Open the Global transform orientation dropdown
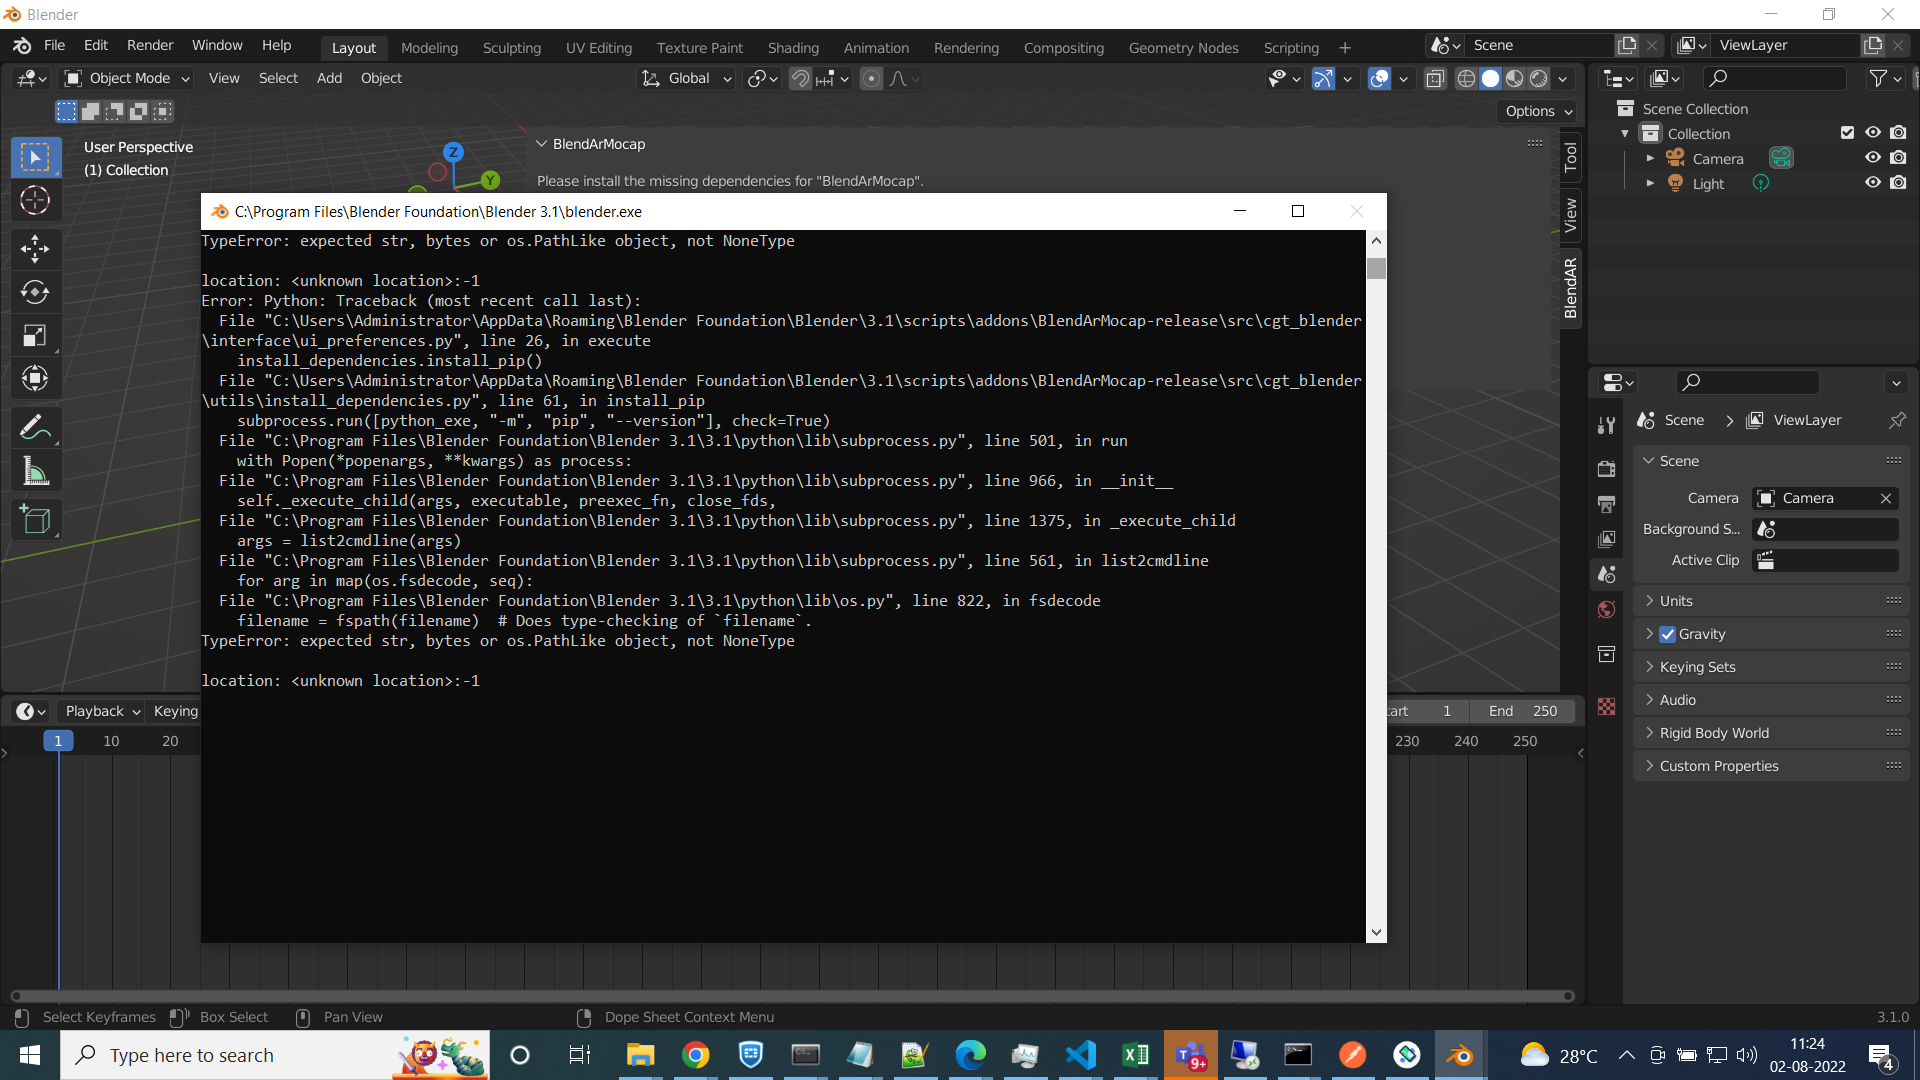Image resolution: width=1920 pixels, height=1080 pixels. (688, 78)
